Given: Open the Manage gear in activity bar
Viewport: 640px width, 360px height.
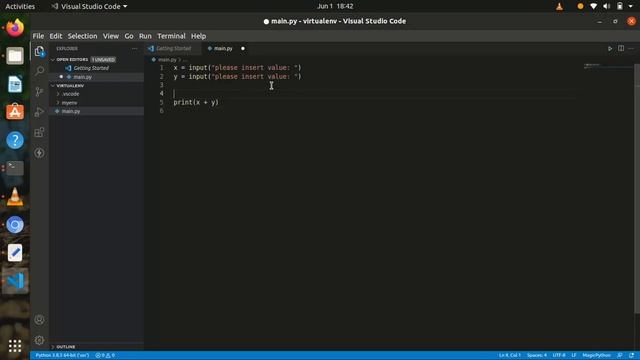Looking at the screenshot, I should [x=40, y=340].
